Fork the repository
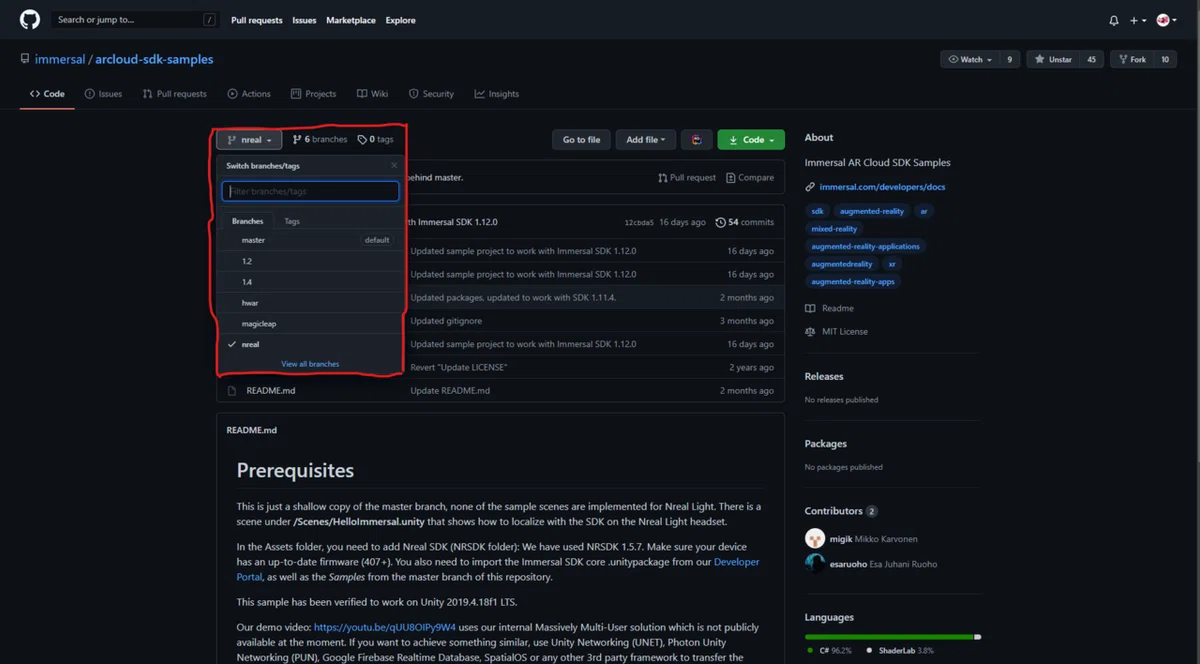Image resolution: width=1200 pixels, height=664 pixels. click(x=1132, y=60)
